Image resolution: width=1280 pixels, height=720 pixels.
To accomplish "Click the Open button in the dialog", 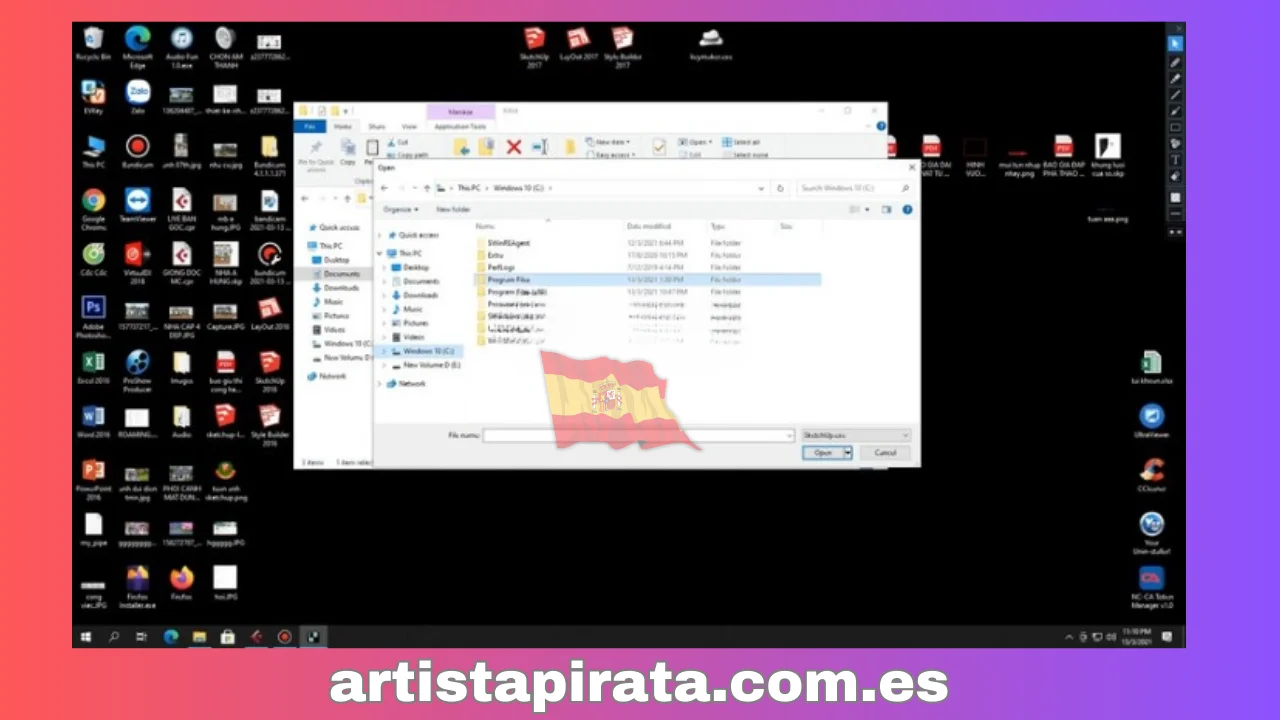I will point(823,453).
